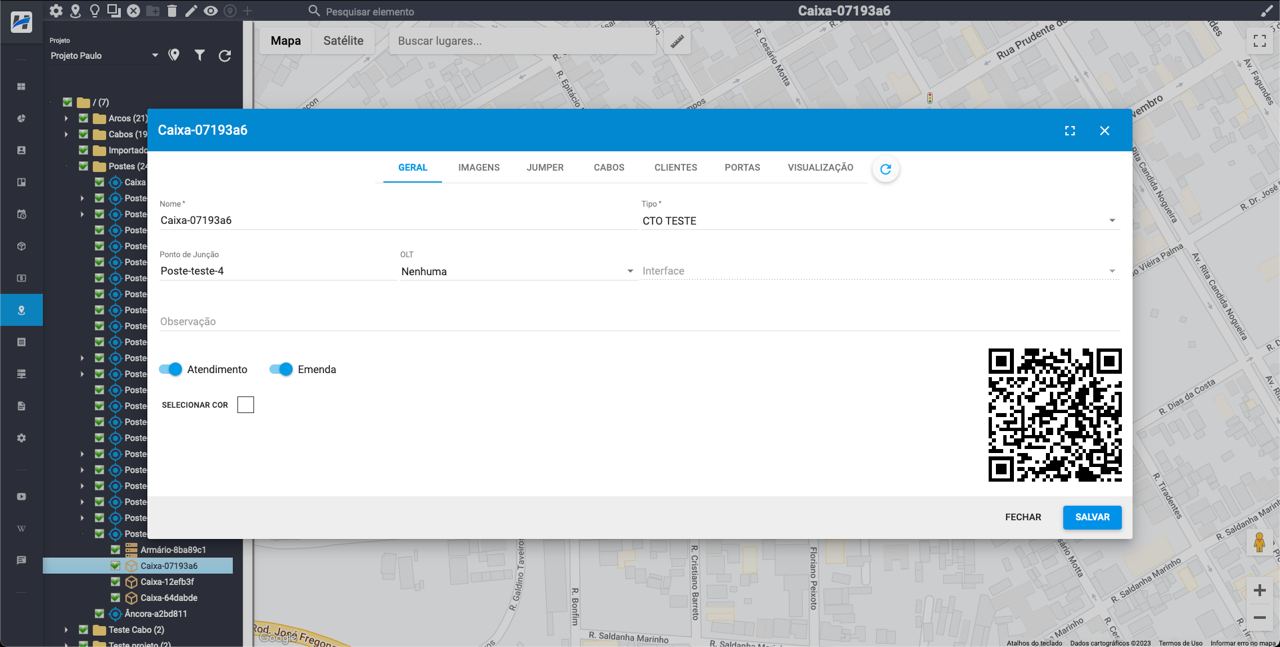Viewport: 1280px width, 647px height.
Task: Click the circled X cancel icon in toolbar
Action: coord(132,11)
